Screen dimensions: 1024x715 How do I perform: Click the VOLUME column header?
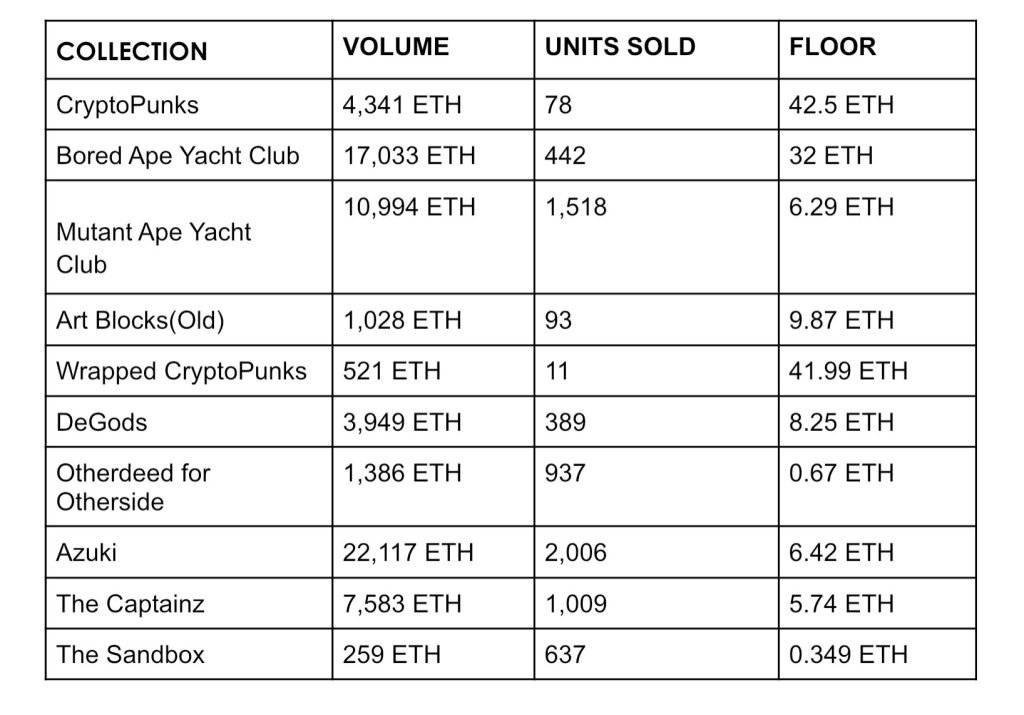point(396,47)
